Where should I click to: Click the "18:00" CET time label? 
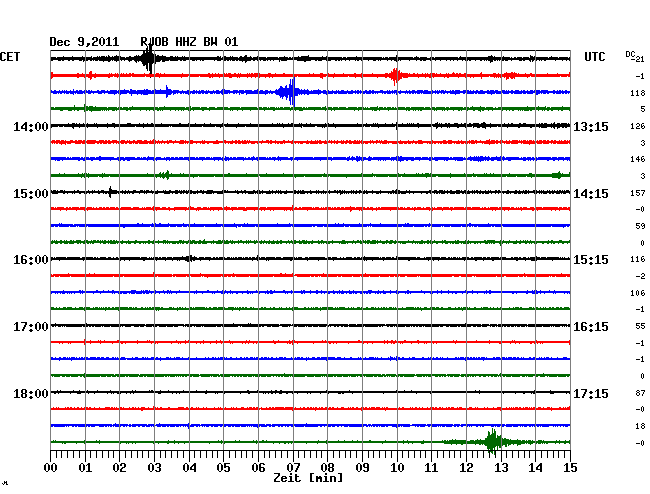click(31, 394)
